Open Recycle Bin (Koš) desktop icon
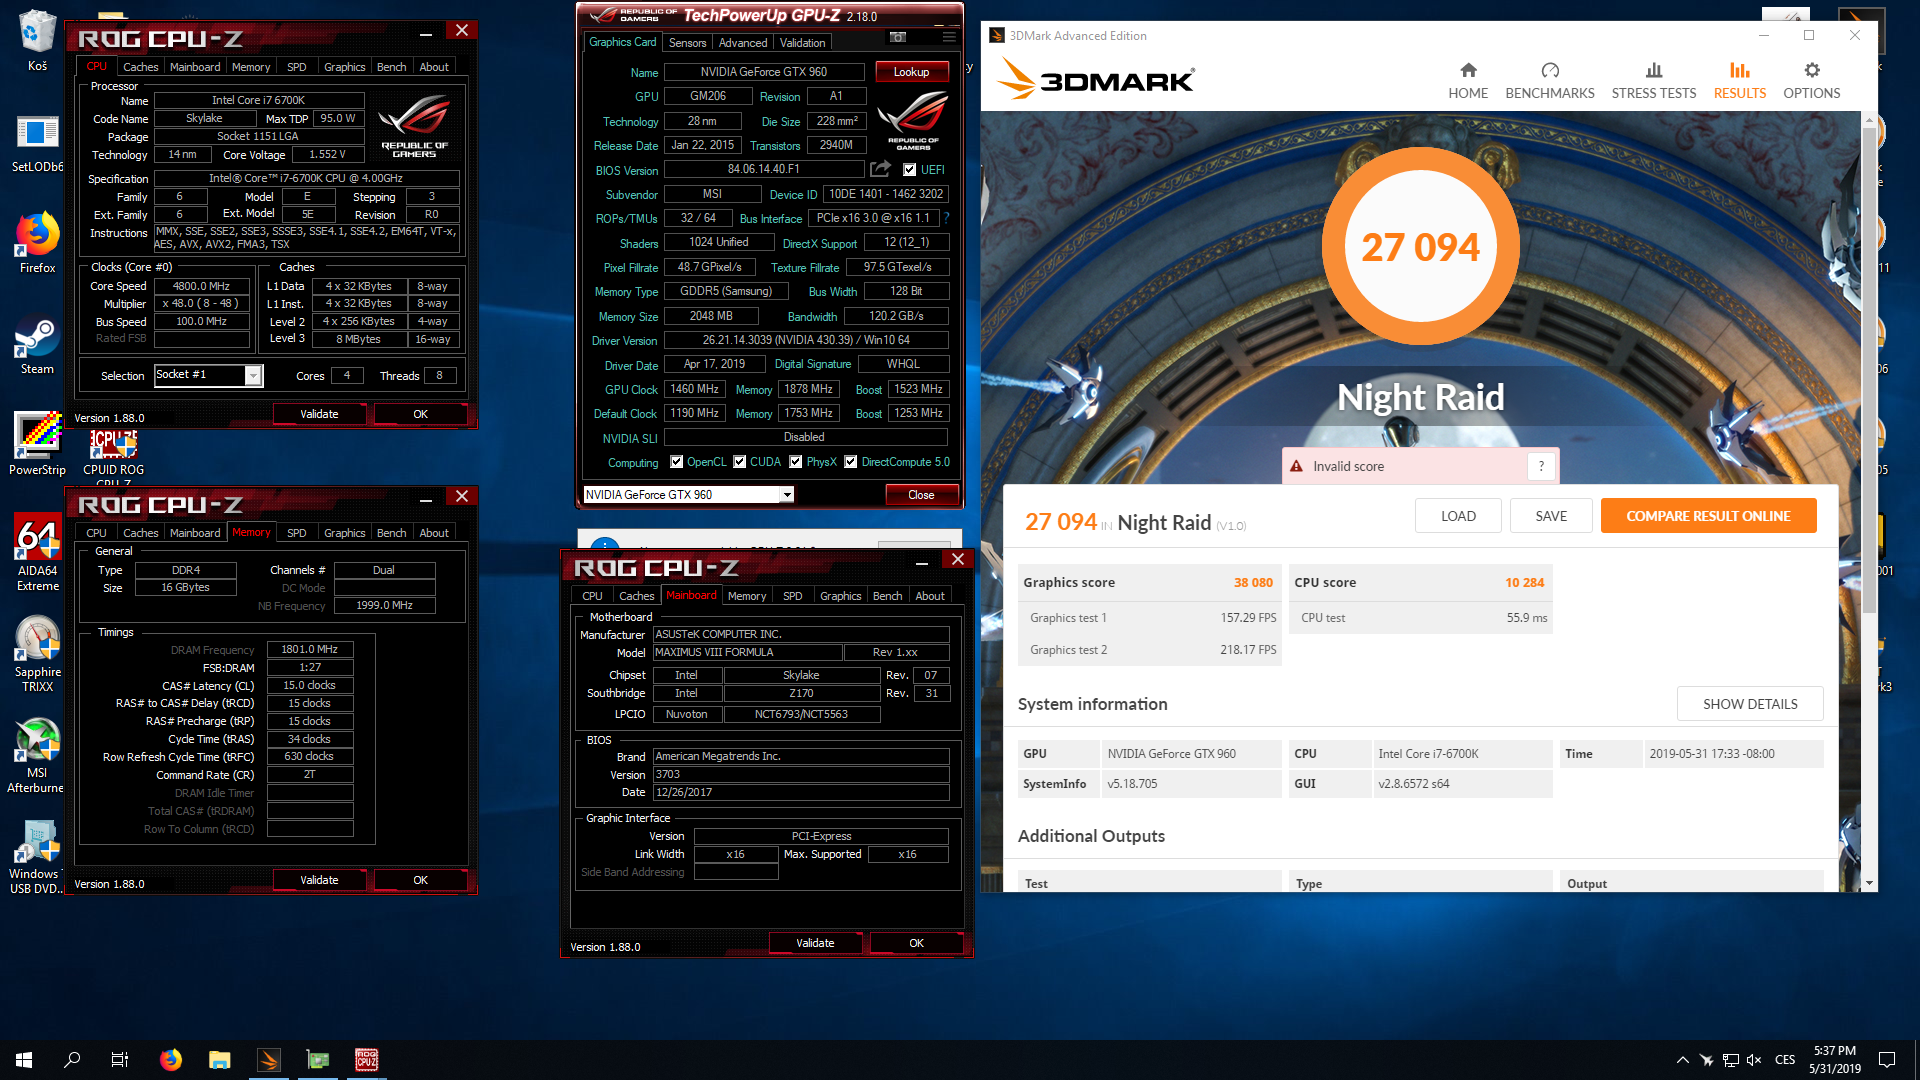 point(37,40)
